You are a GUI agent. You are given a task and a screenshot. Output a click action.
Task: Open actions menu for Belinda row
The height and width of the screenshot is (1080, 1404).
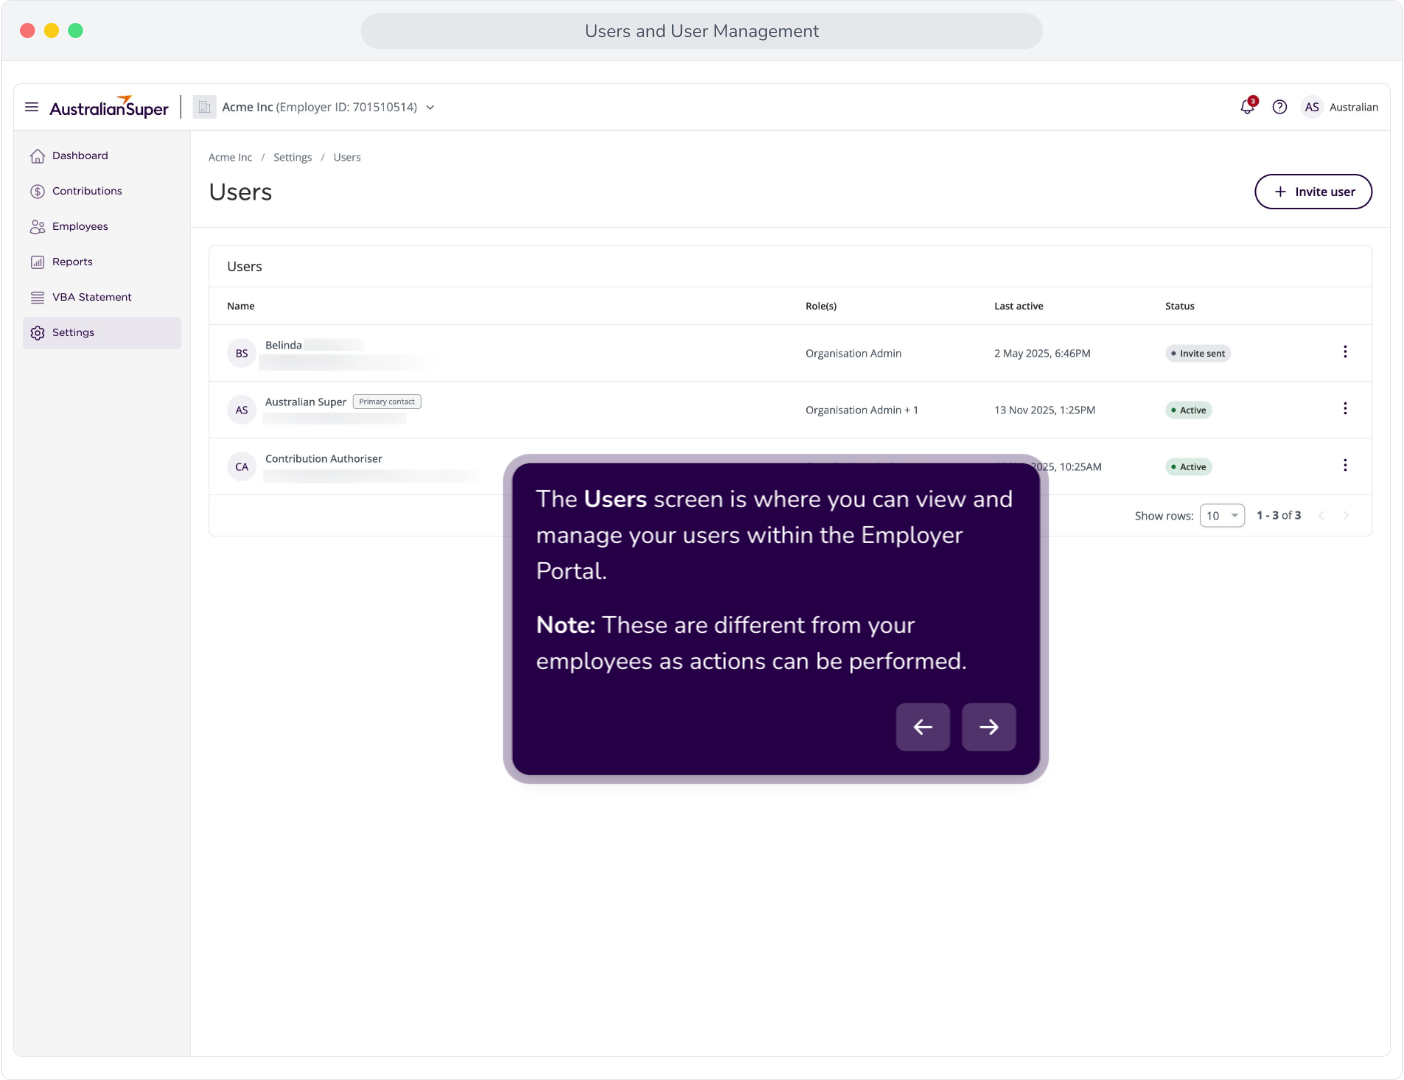[1345, 352]
